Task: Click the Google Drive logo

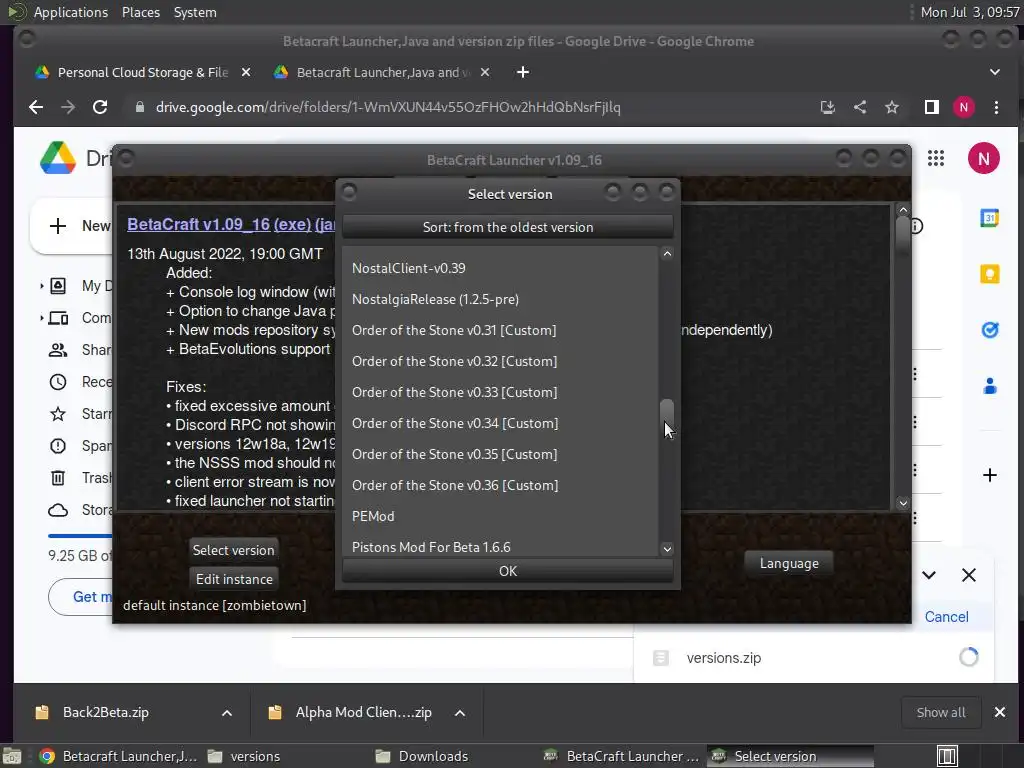Action: (x=57, y=158)
